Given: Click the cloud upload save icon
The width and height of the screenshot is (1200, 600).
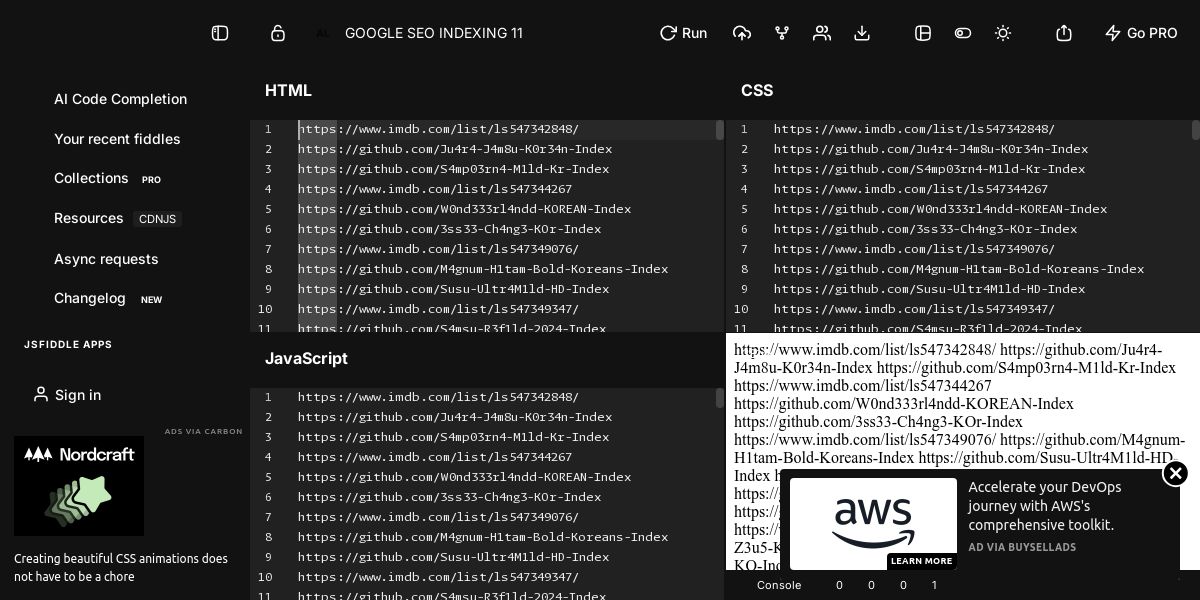Looking at the screenshot, I should point(742,33).
